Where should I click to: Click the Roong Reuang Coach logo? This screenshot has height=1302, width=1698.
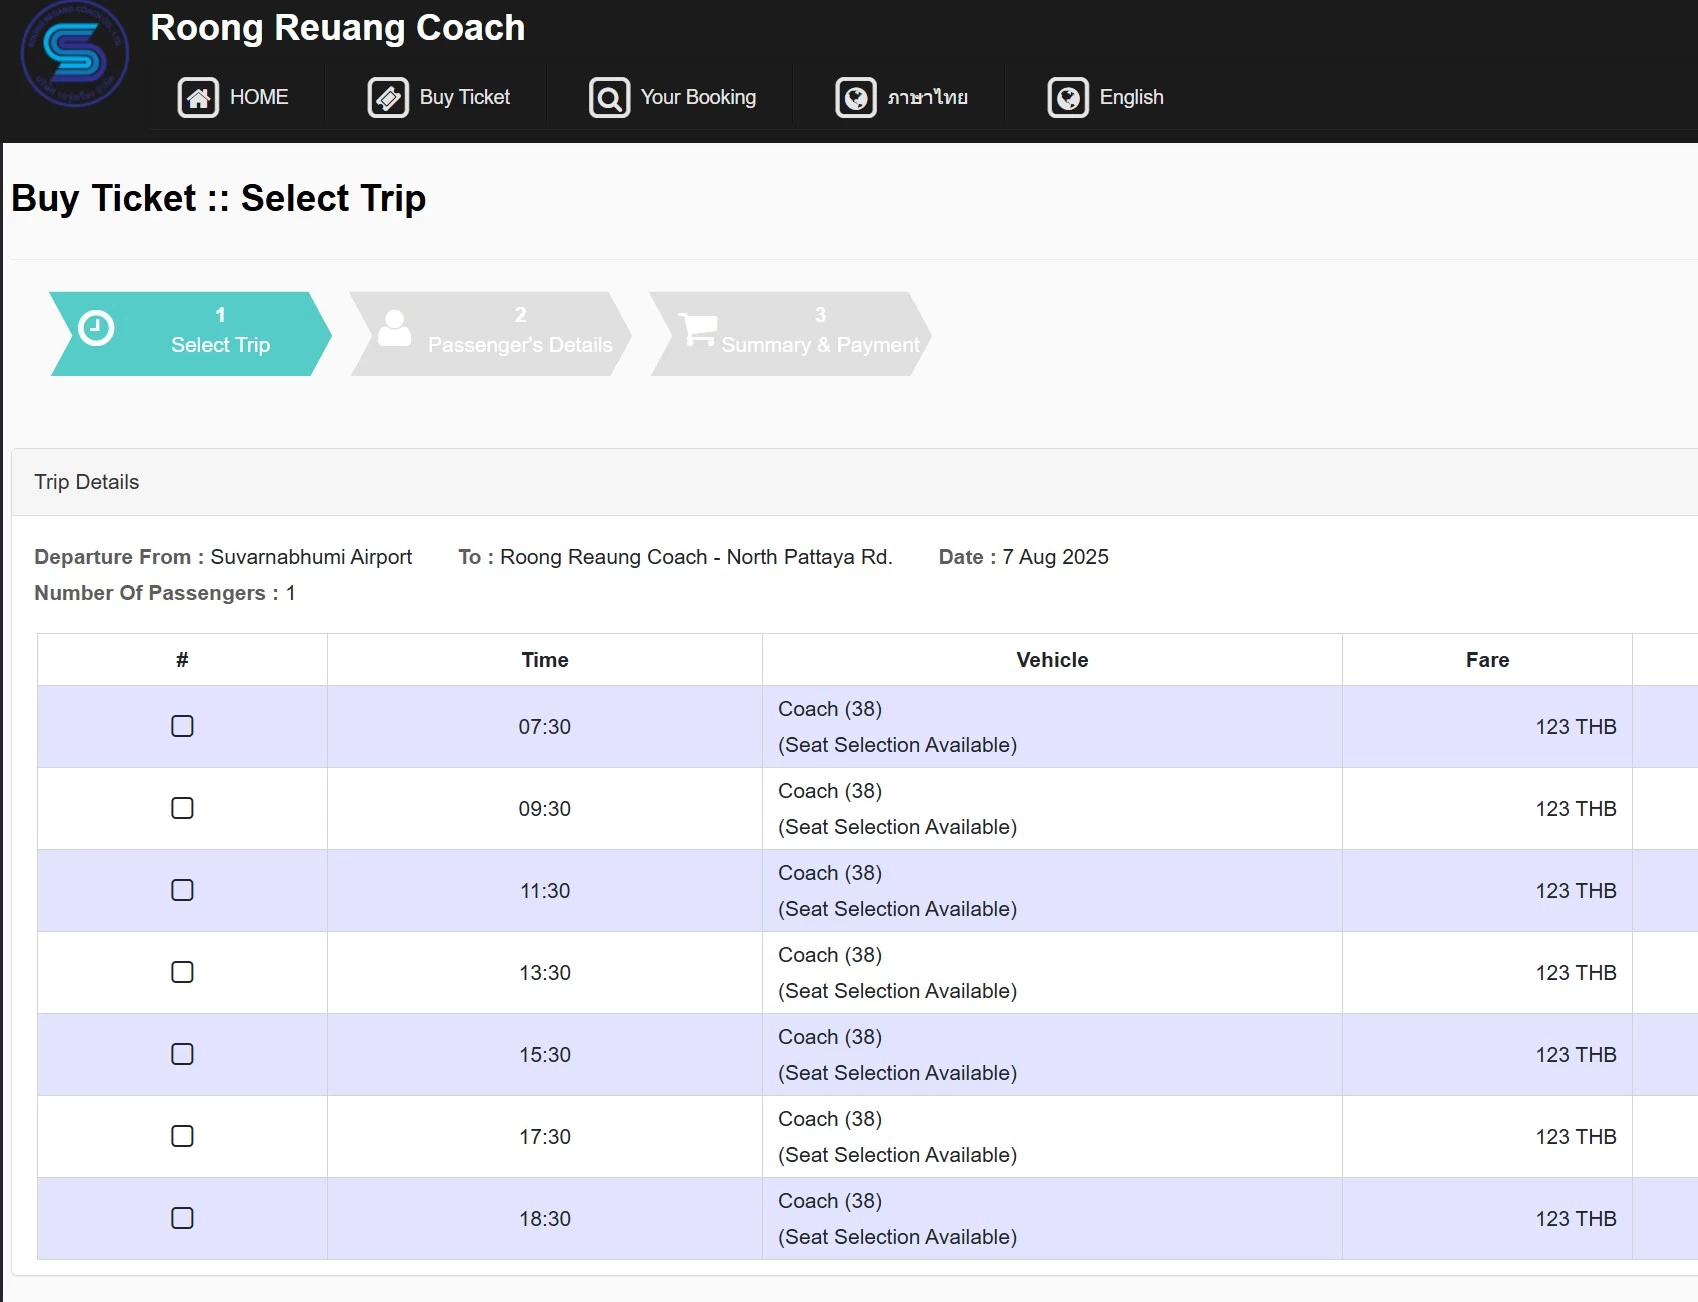tap(75, 54)
